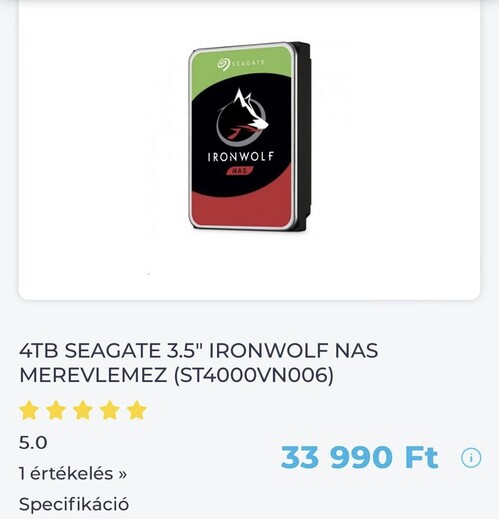Click the second yellow rating star
Viewport: 499px width, 519px height.
point(56,410)
